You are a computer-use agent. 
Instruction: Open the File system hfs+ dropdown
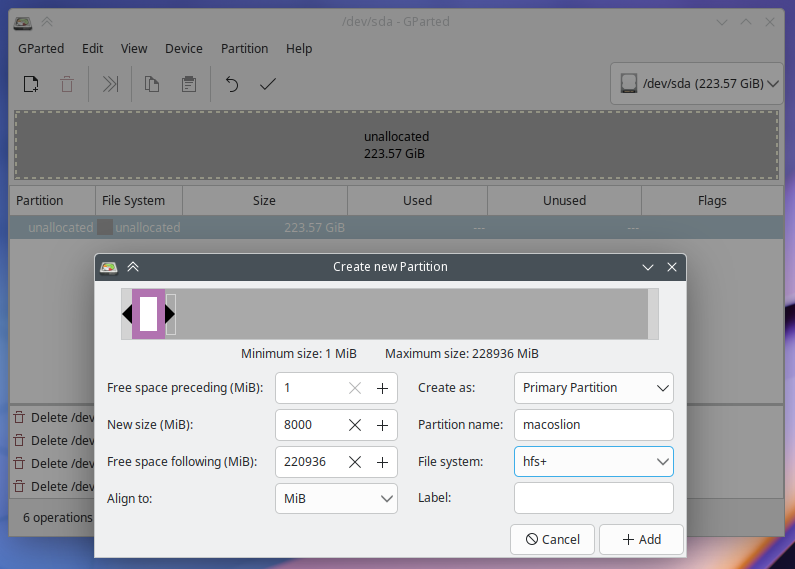(x=594, y=461)
